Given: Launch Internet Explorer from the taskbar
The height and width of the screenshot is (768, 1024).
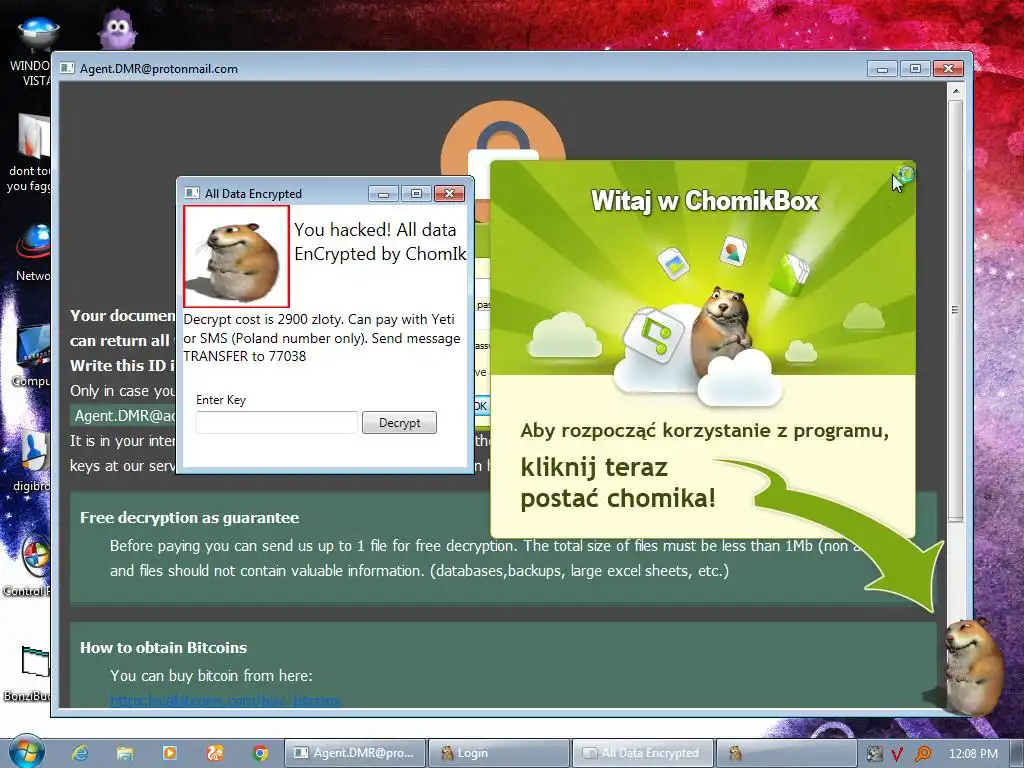Looking at the screenshot, I should [80, 753].
